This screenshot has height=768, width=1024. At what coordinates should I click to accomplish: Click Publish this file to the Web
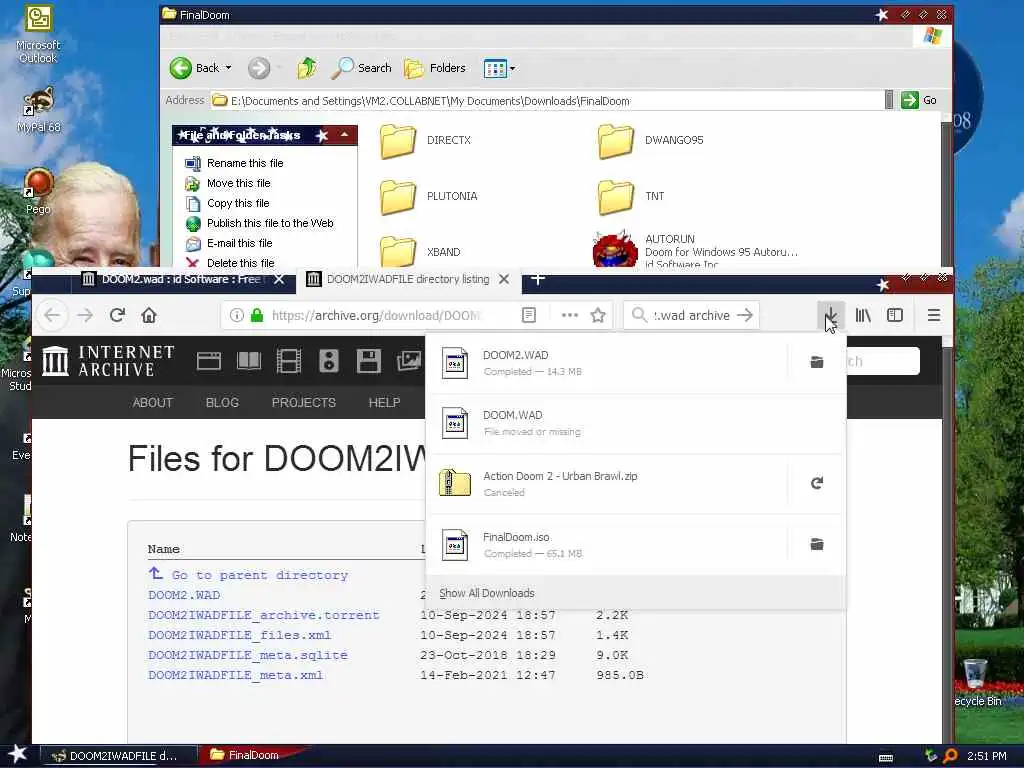[x=270, y=223]
